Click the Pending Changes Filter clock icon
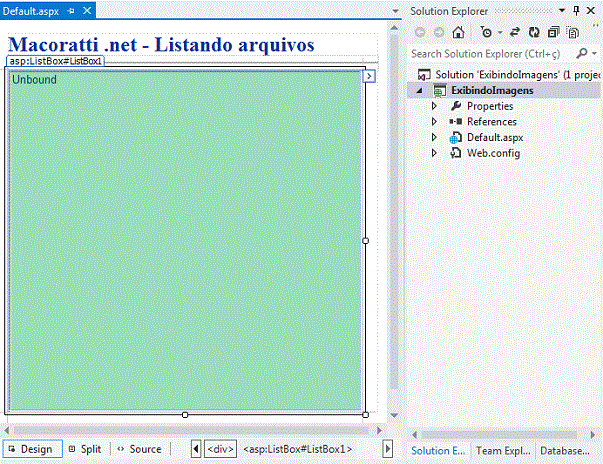 coord(485,32)
